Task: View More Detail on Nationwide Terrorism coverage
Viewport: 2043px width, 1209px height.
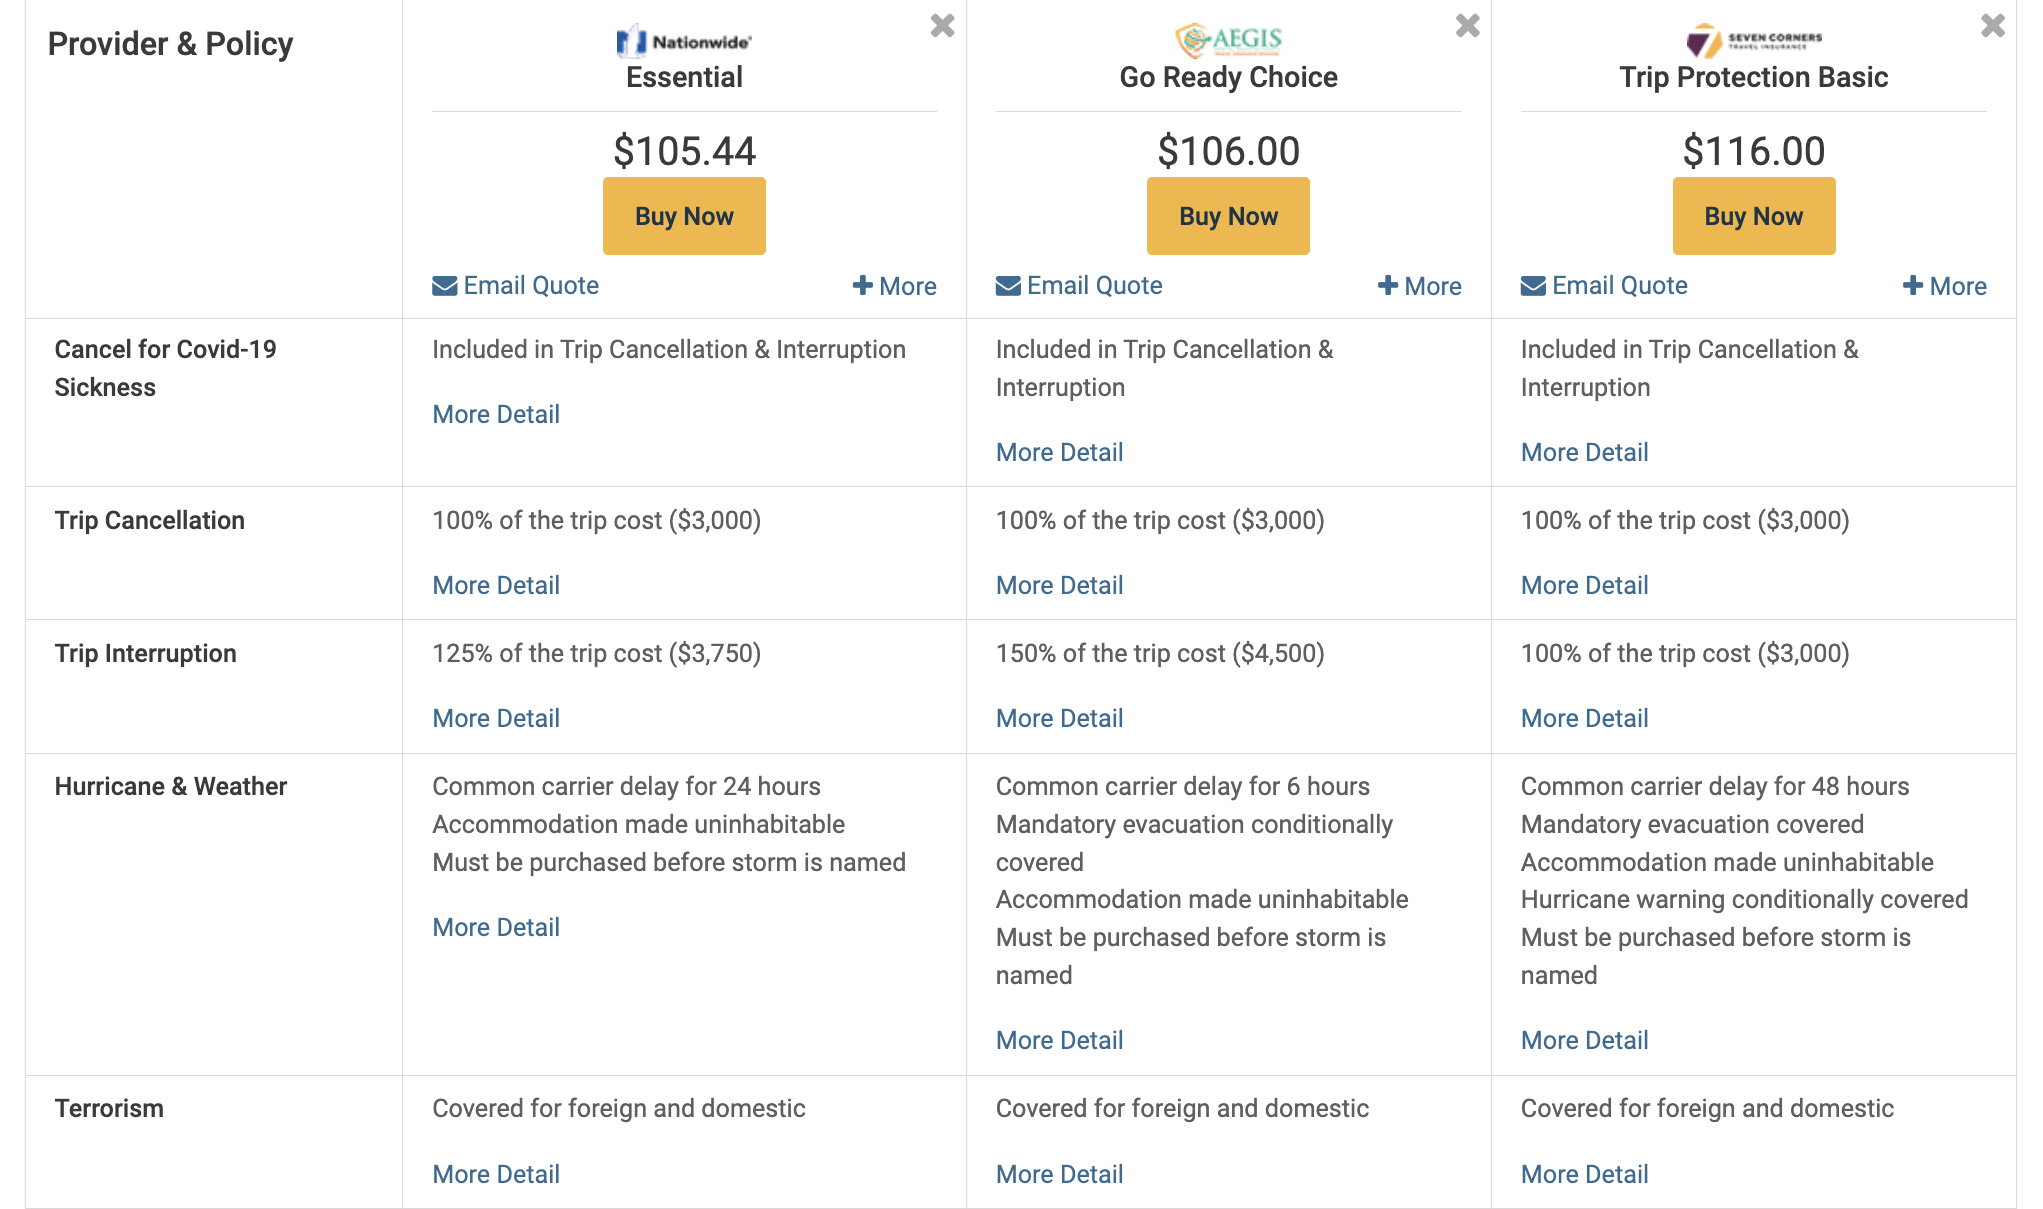Action: [496, 1174]
